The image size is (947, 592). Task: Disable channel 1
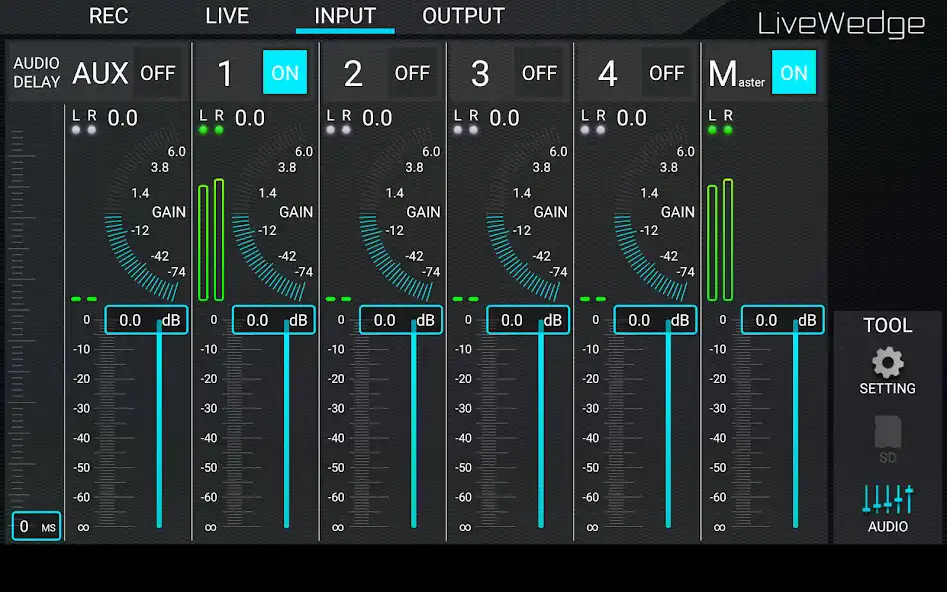[x=285, y=72]
